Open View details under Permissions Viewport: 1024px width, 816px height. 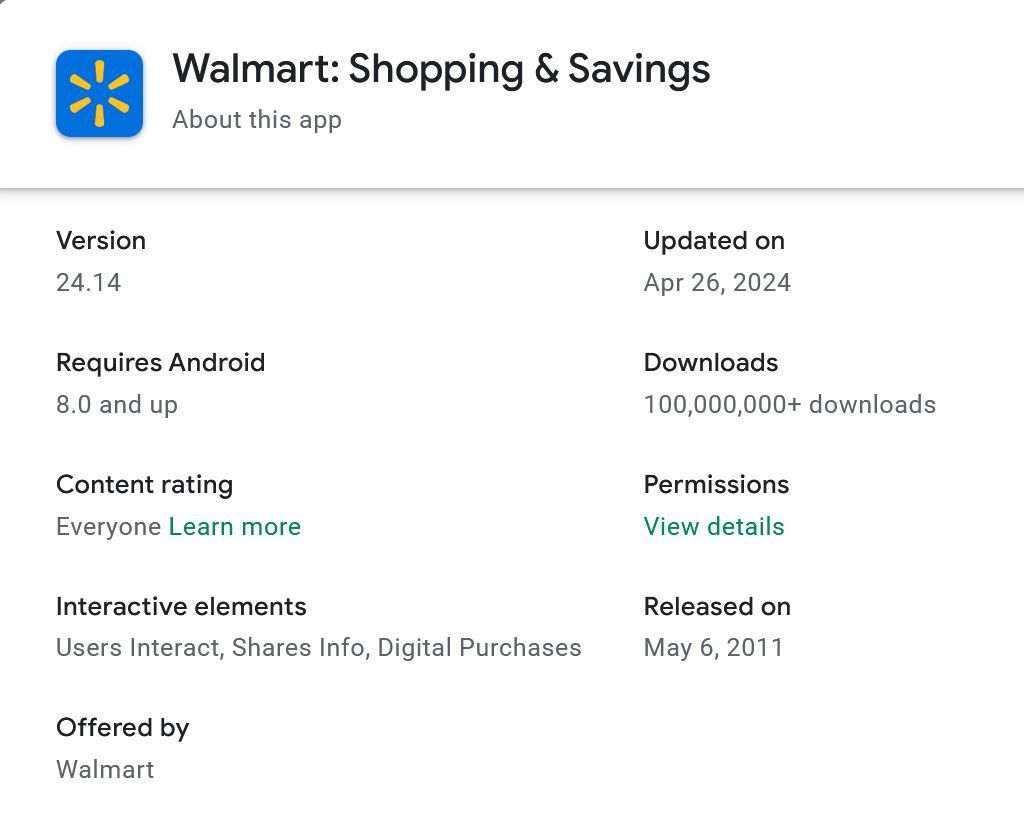pyautogui.click(x=714, y=527)
